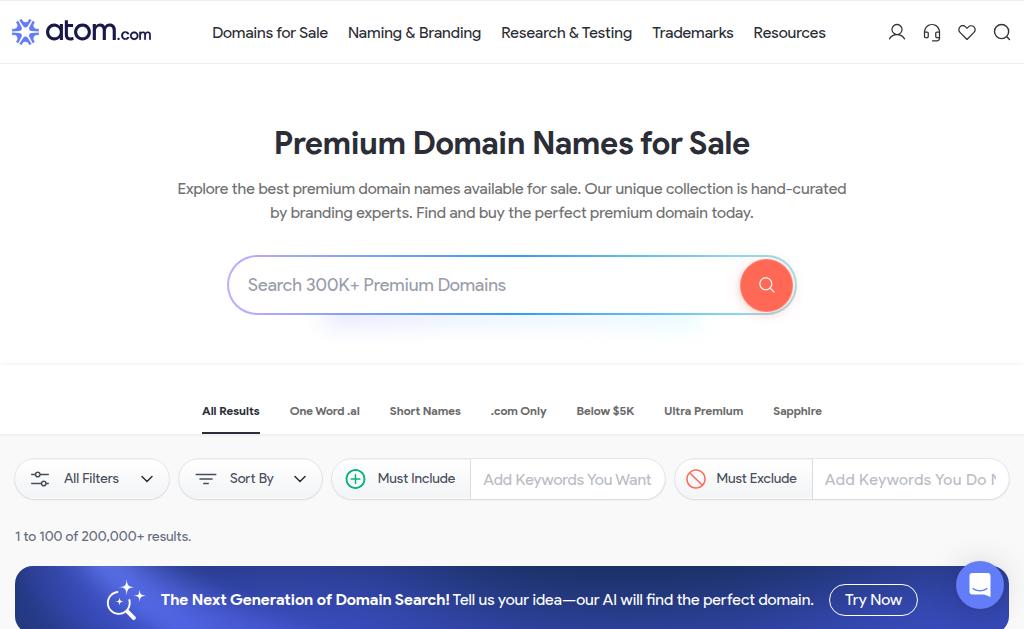Open the user account icon
The width and height of the screenshot is (1024, 629).
897,32
